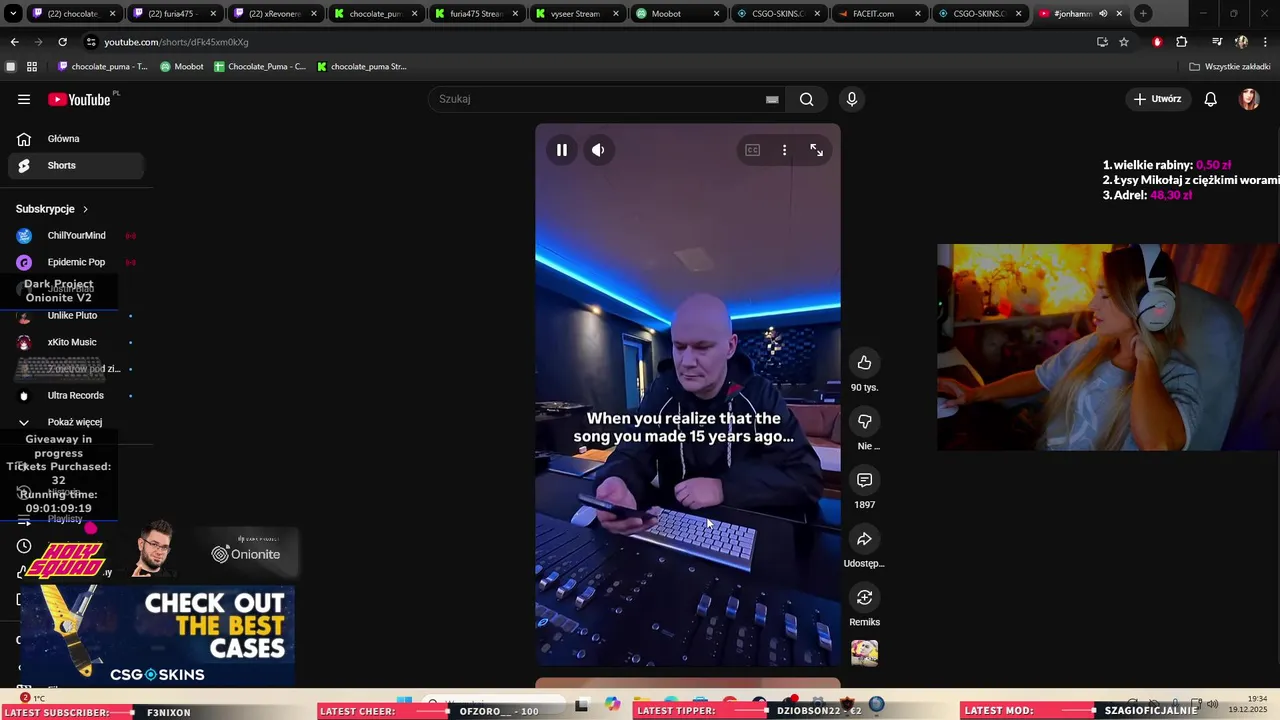The width and height of the screenshot is (1280, 720).
Task: Open a new browser tab
Action: point(1143,14)
